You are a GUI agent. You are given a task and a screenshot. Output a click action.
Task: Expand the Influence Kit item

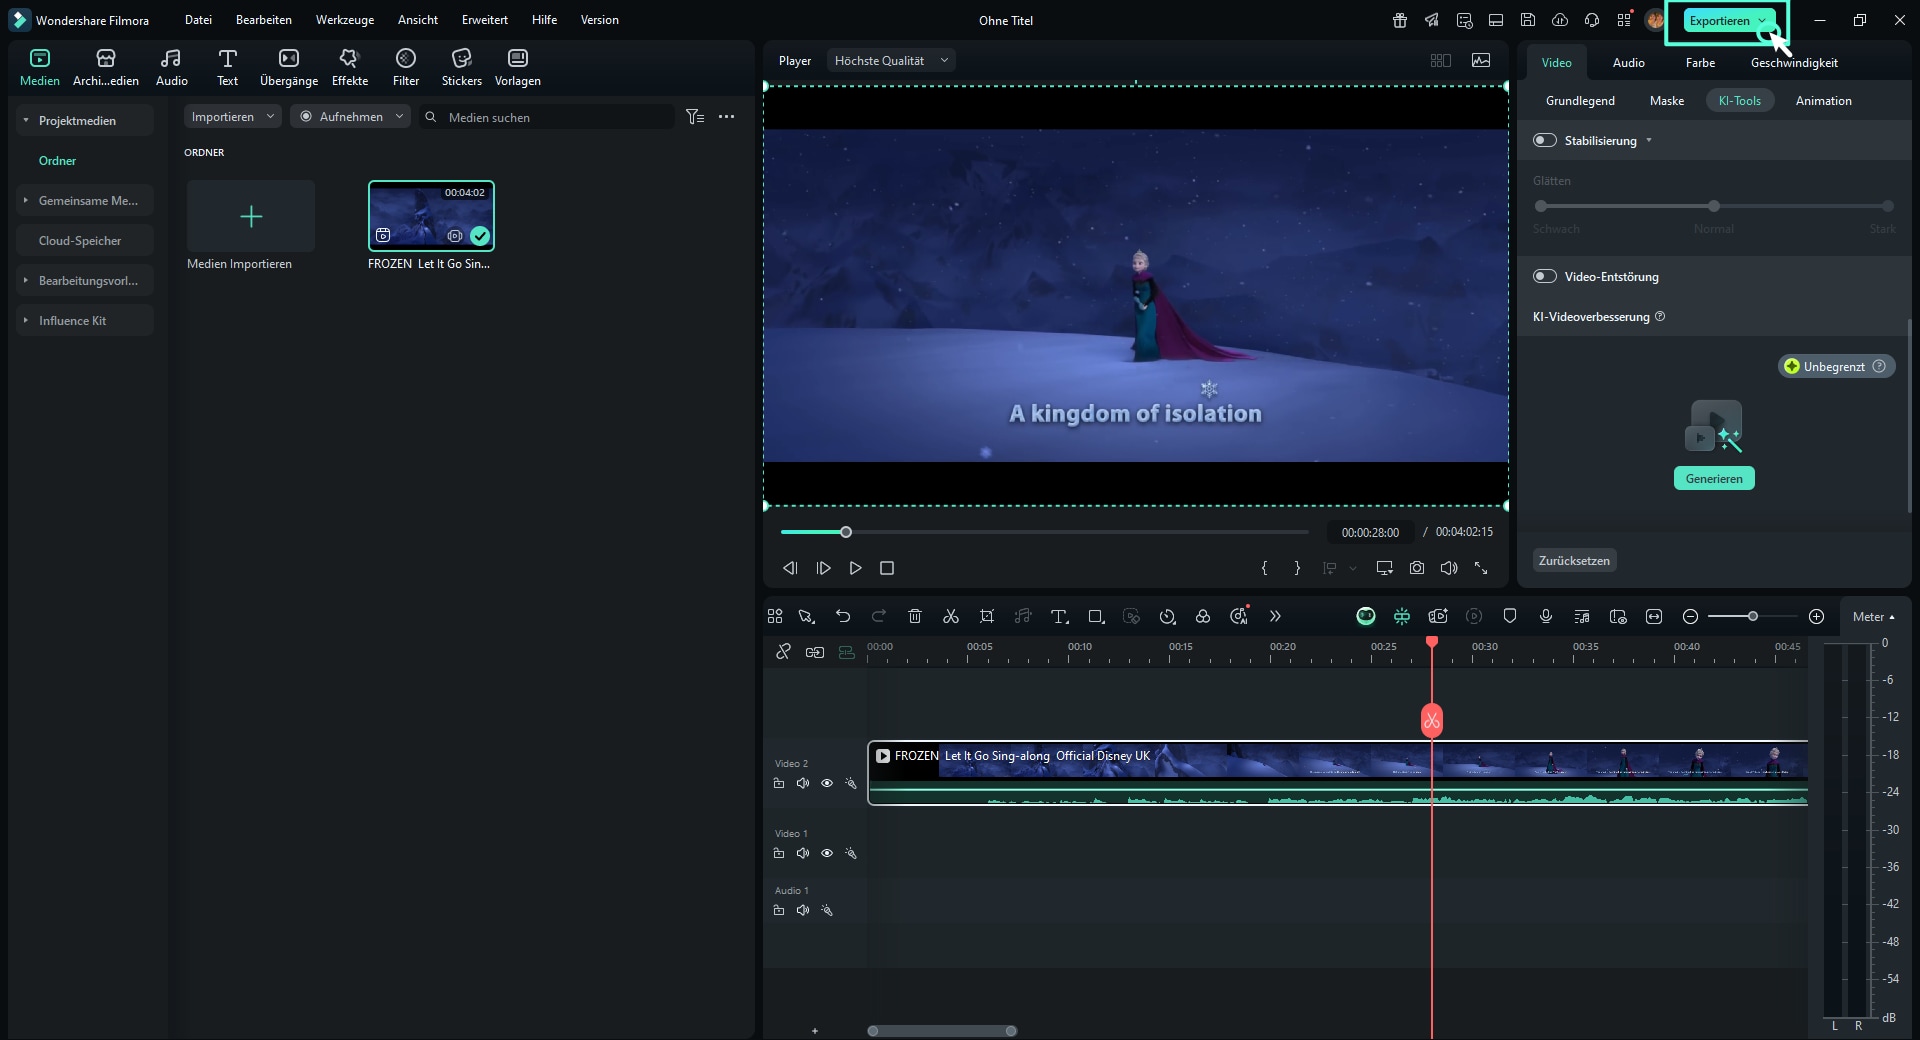(26, 320)
